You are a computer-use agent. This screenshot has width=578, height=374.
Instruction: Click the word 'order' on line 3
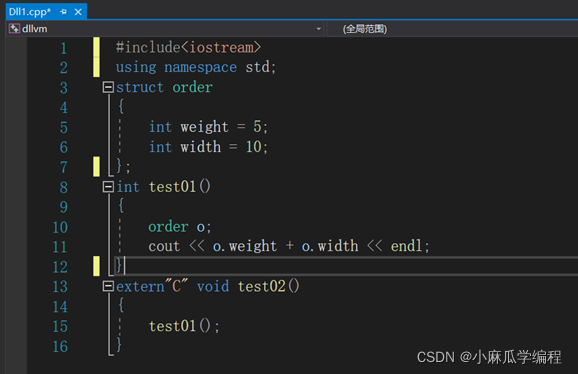(192, 87)
